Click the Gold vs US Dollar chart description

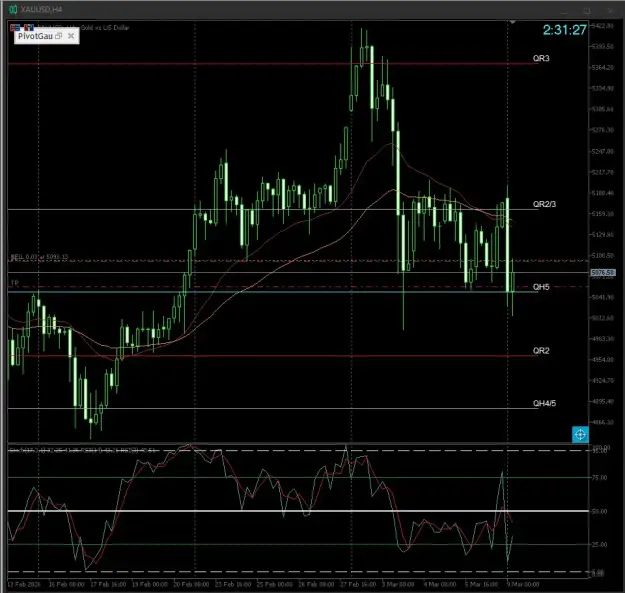click(x=105, y=27)
